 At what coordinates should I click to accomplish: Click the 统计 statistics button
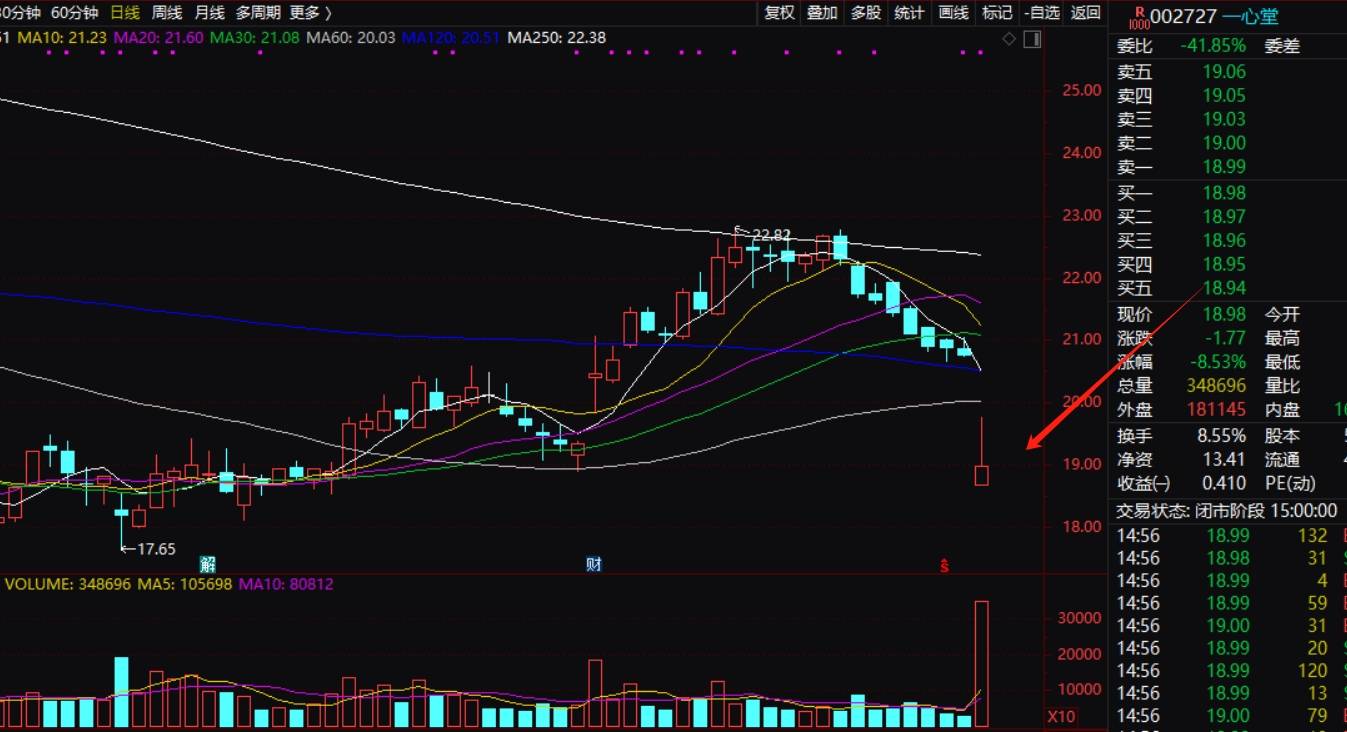tap(909, 13)
